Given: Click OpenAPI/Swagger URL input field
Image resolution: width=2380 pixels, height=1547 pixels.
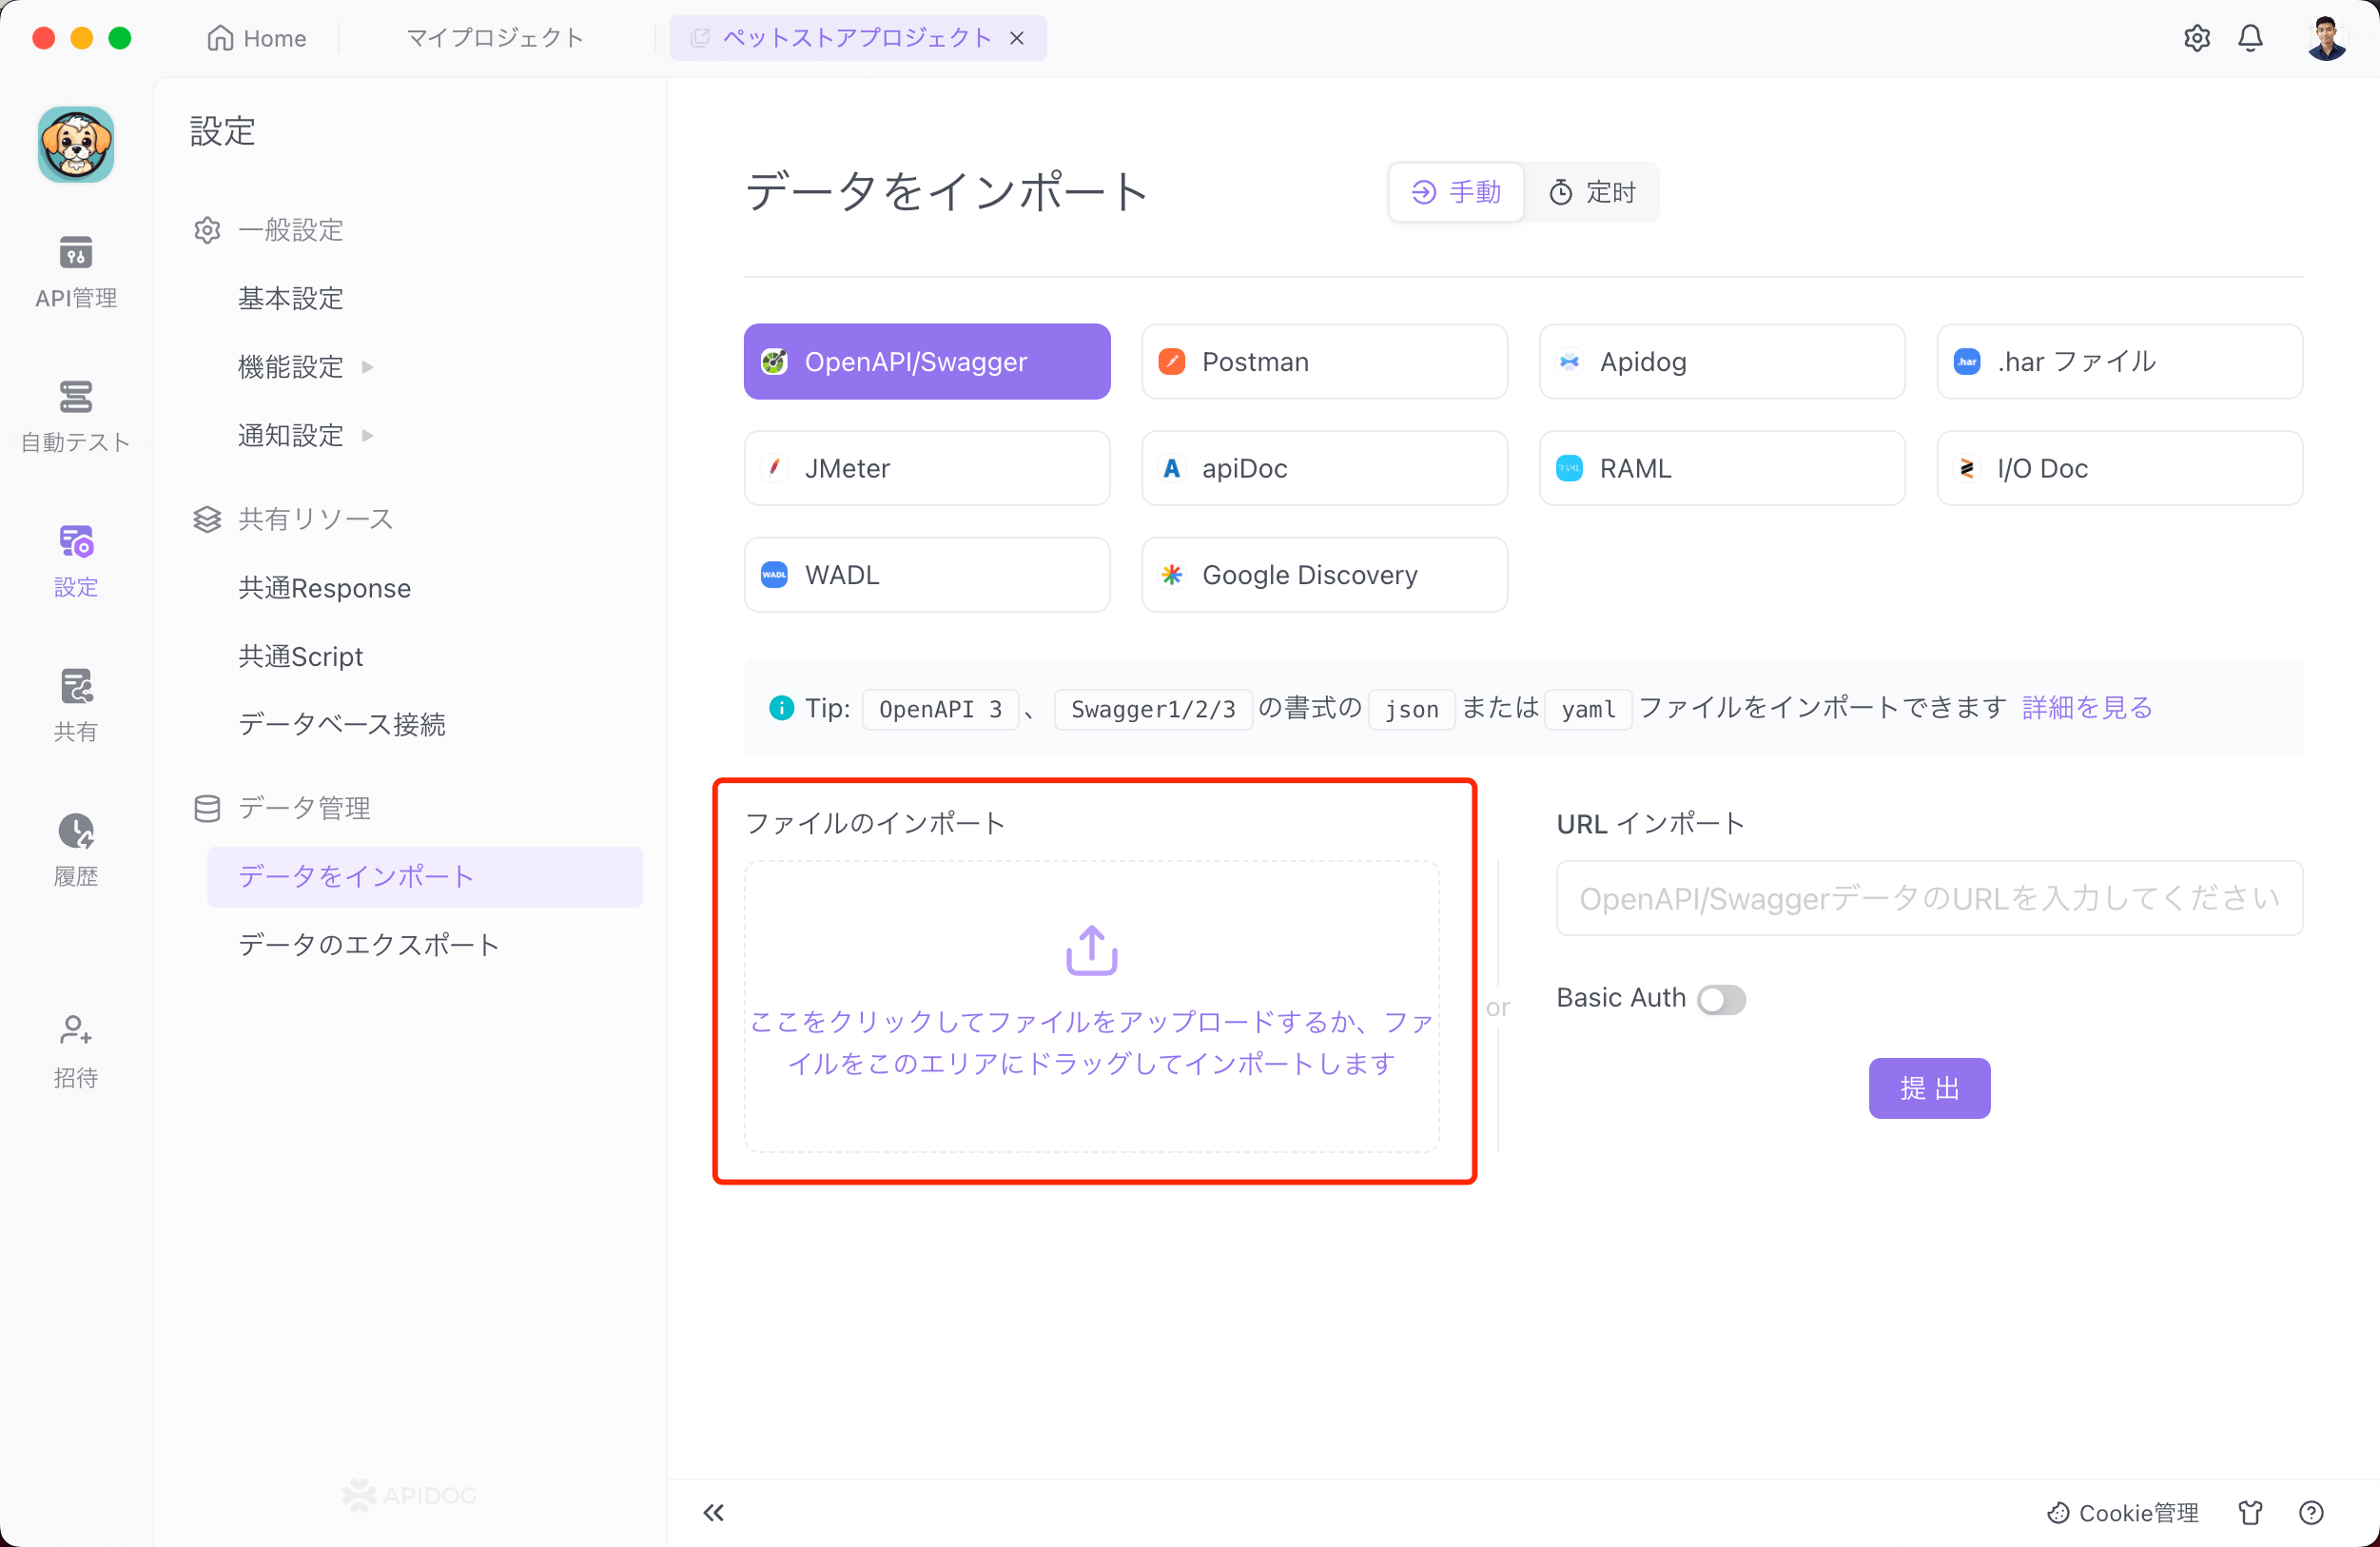Looking at the screenshot, I should pyautogui.click(x=1931, y=898).
